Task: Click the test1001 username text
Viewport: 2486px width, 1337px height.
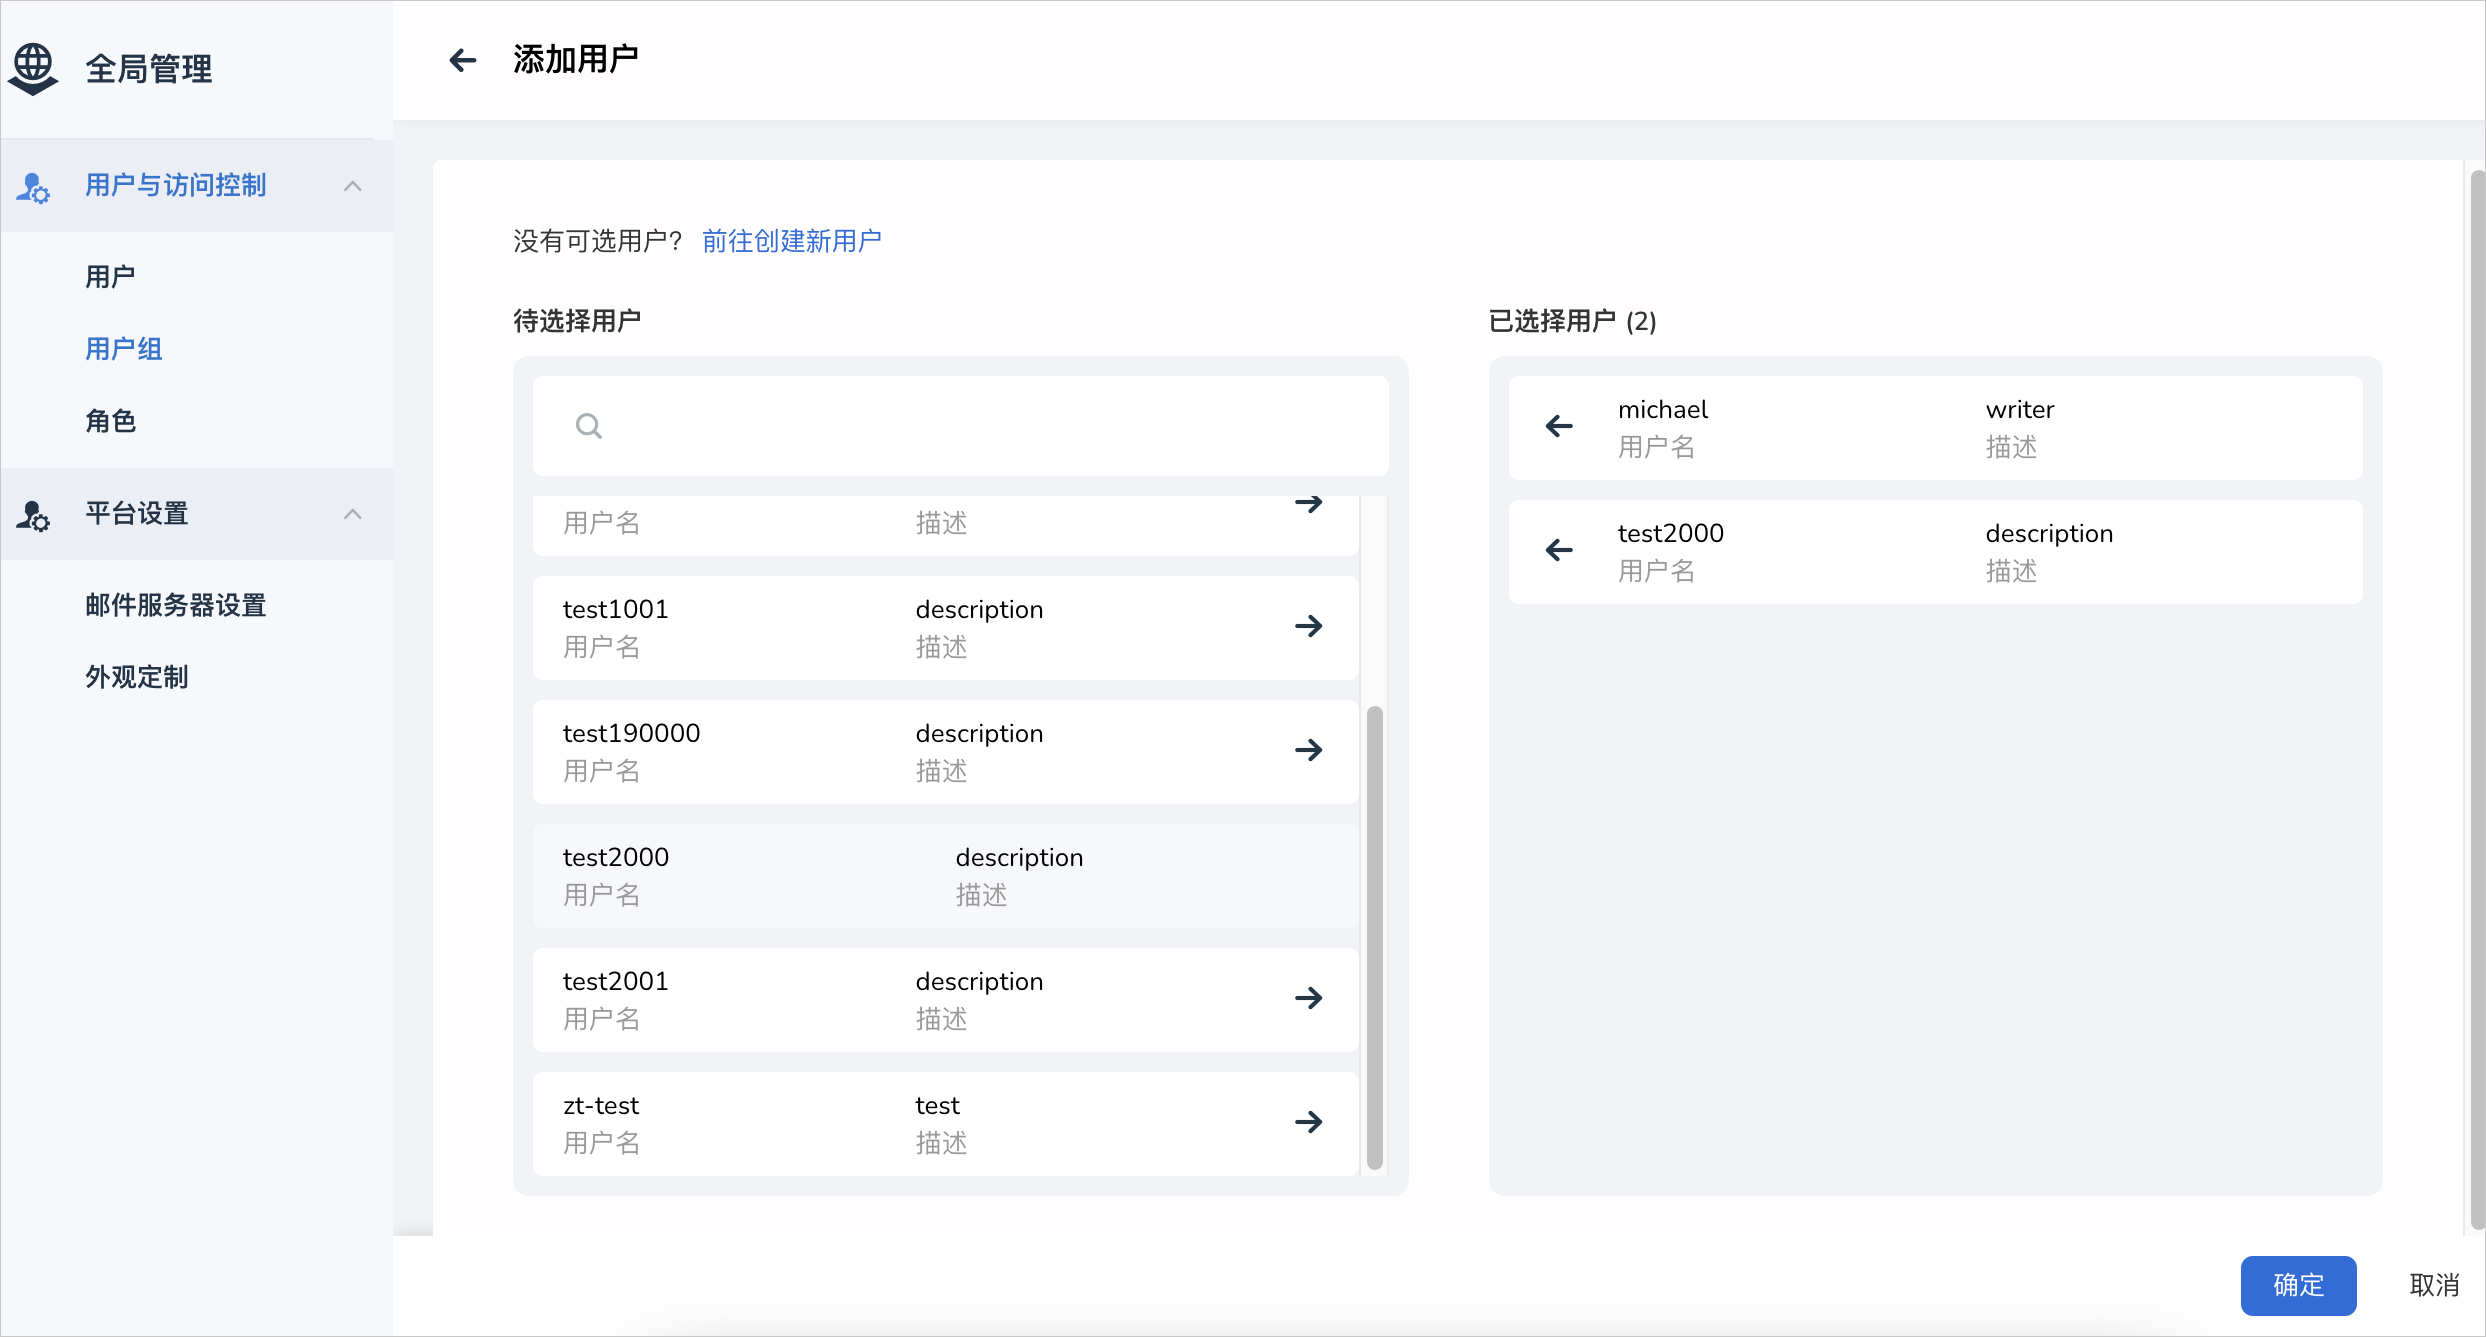Action: (615, 609)
